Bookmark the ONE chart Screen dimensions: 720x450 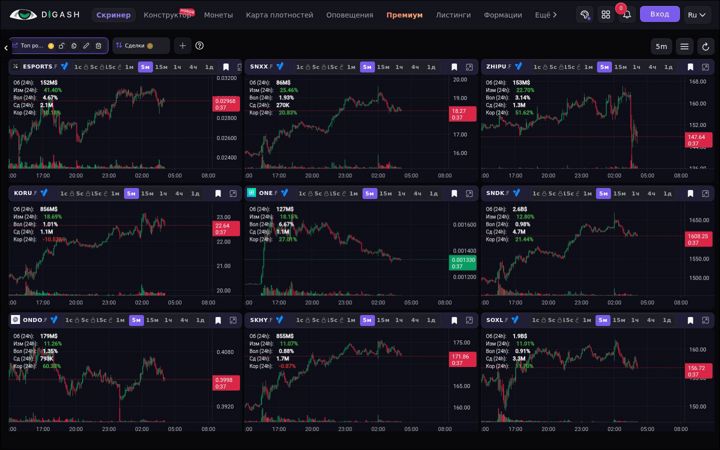pyautogui.click(x=454, y=194)
